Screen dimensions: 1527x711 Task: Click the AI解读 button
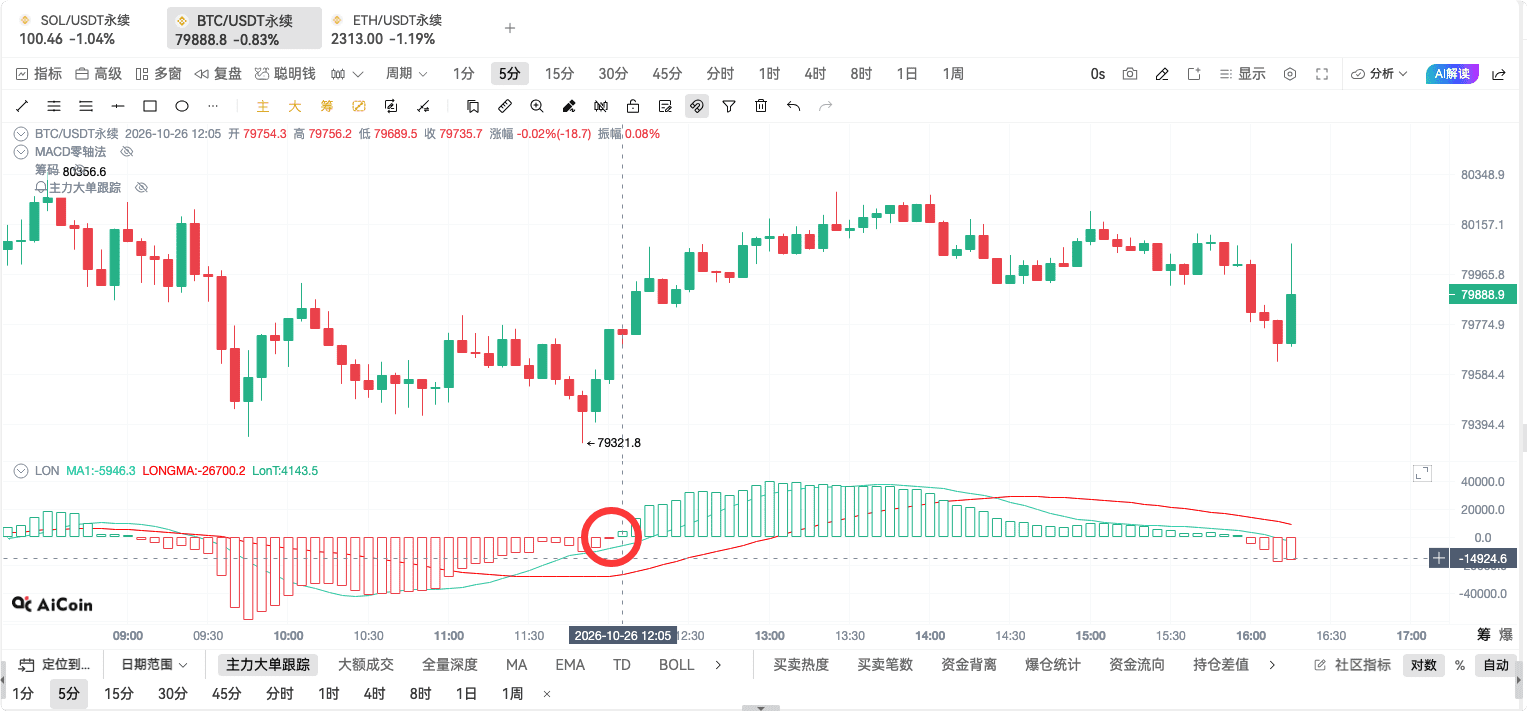(x=1452, y=74)
